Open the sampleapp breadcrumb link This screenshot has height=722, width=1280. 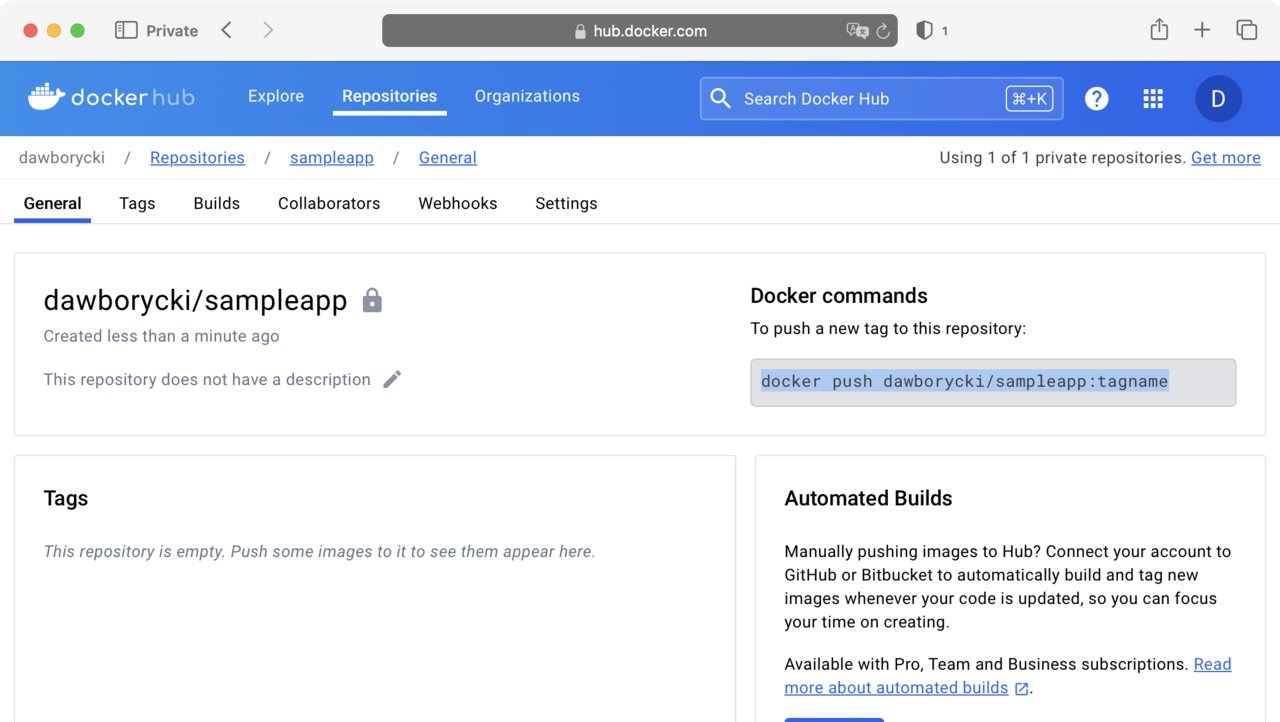tap(331, 157)
